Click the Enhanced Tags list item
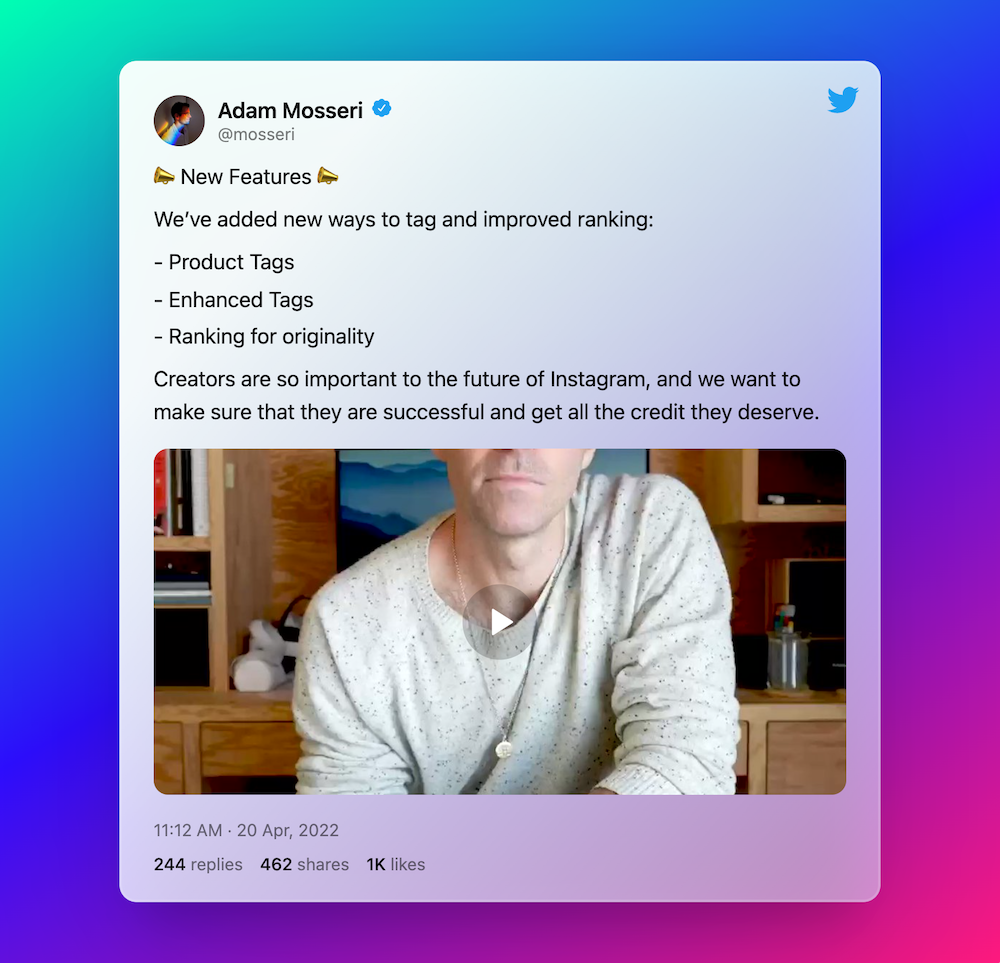This screenshot has height=963, width=1000. [233, 300]
